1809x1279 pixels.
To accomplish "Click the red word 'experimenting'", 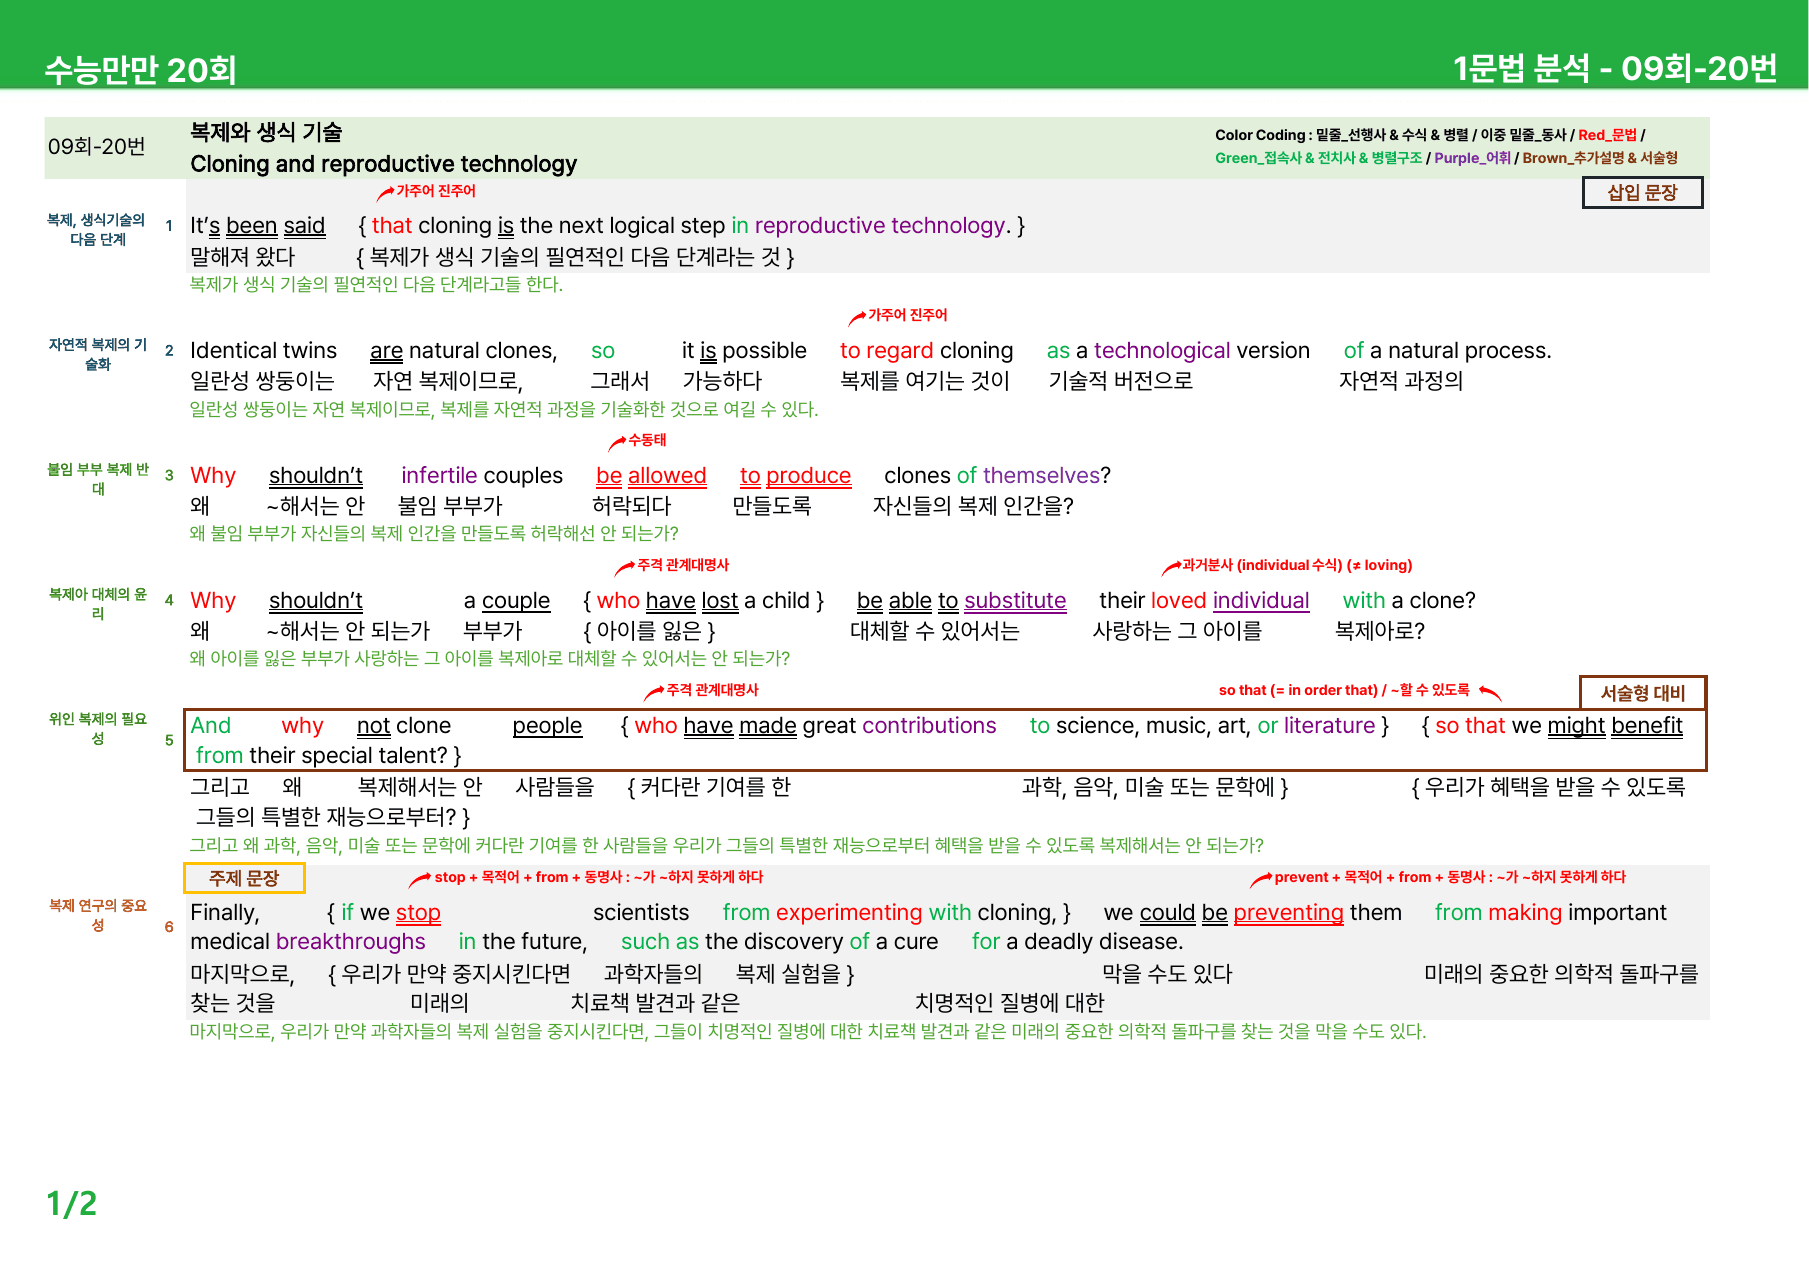I will tap(849, 913).
